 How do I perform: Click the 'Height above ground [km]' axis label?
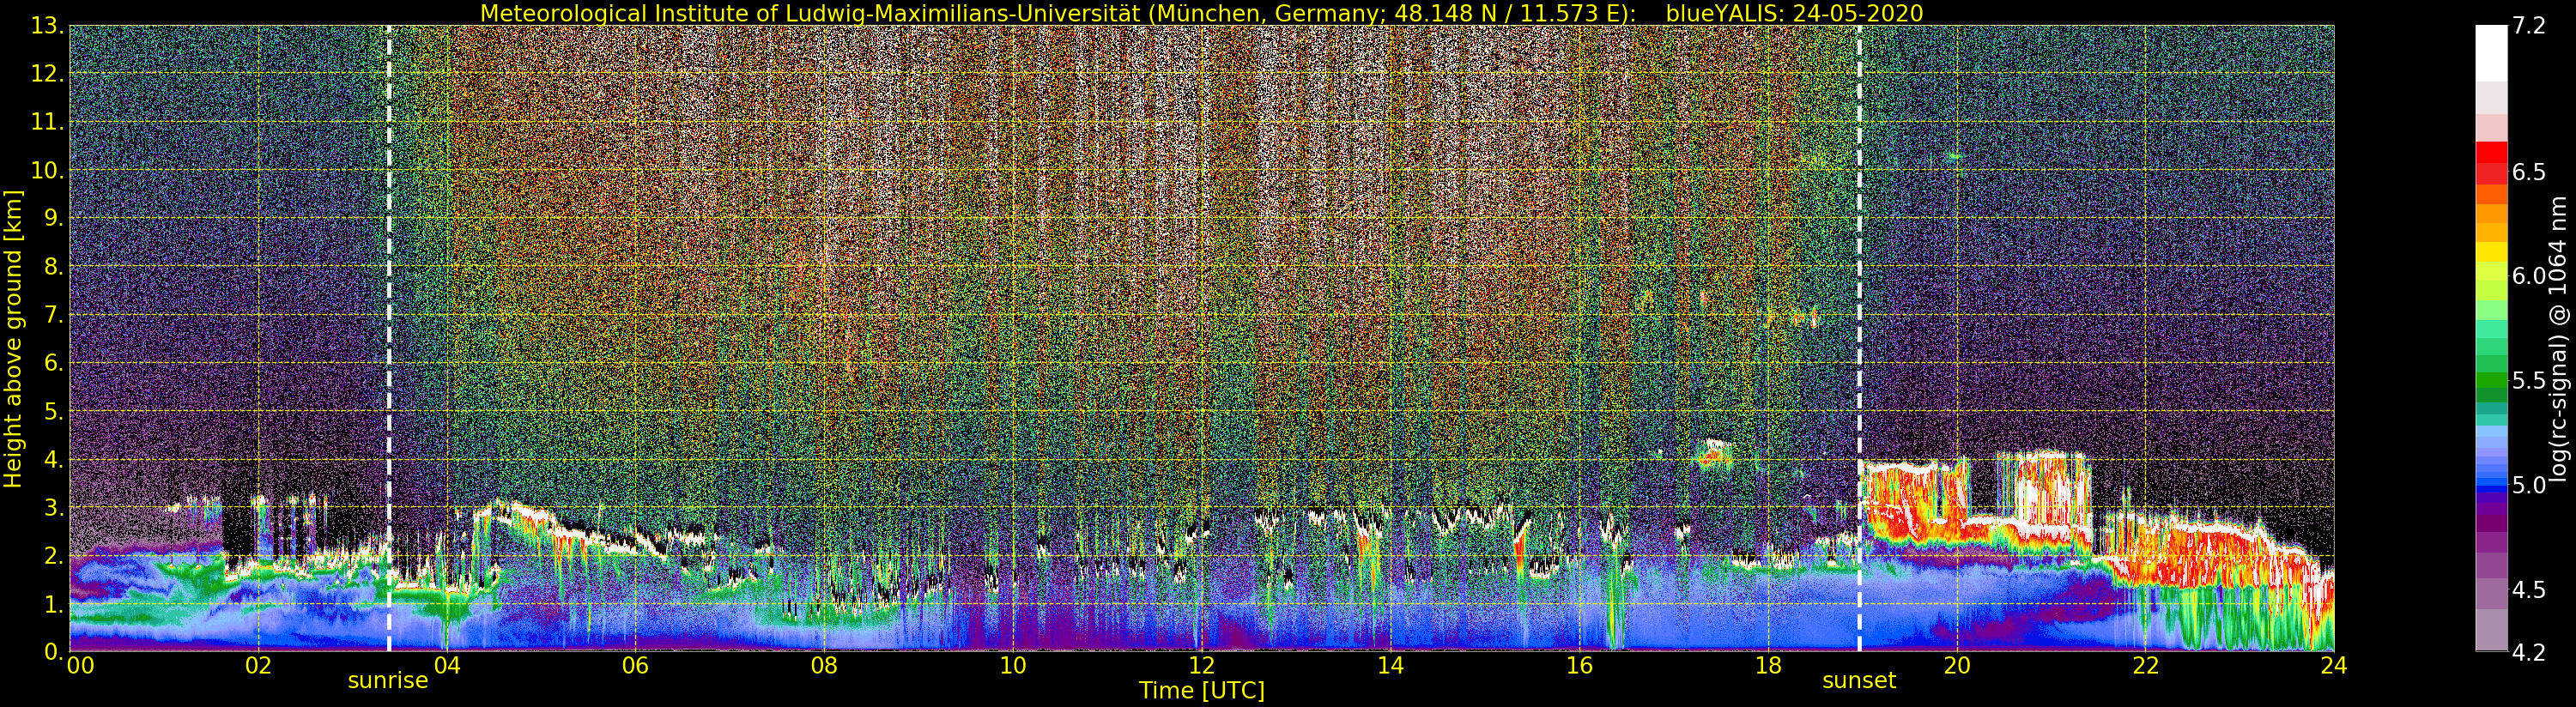(x=13, y=338)
